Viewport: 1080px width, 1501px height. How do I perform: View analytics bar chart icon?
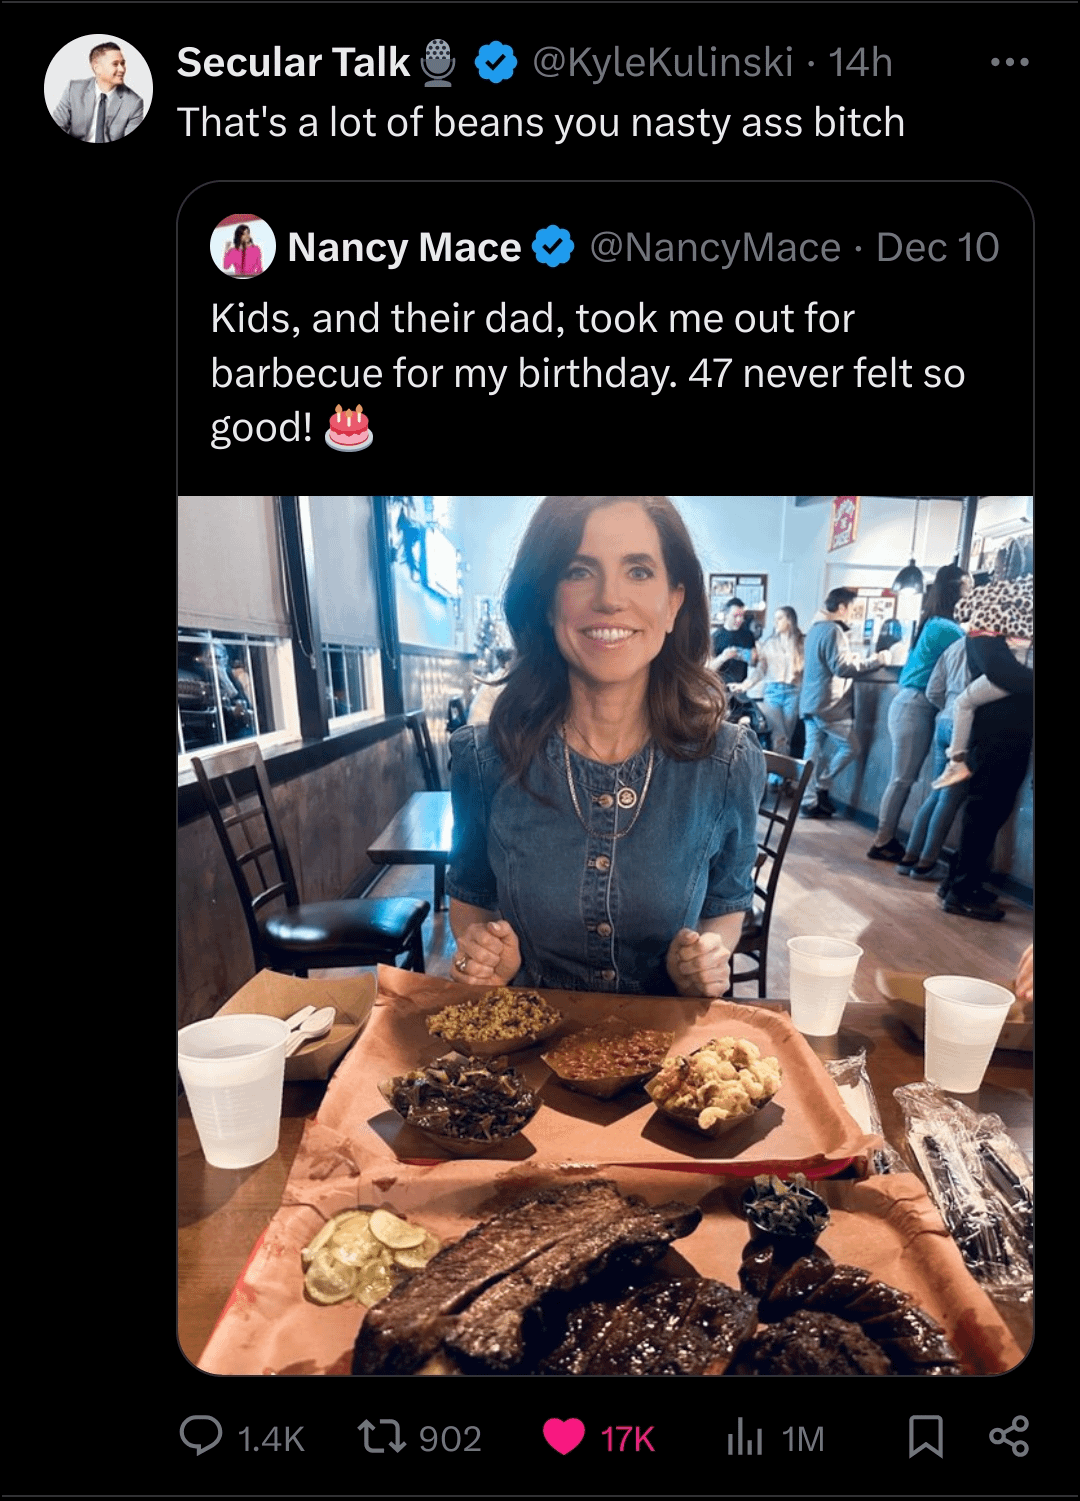[745, 1437]
